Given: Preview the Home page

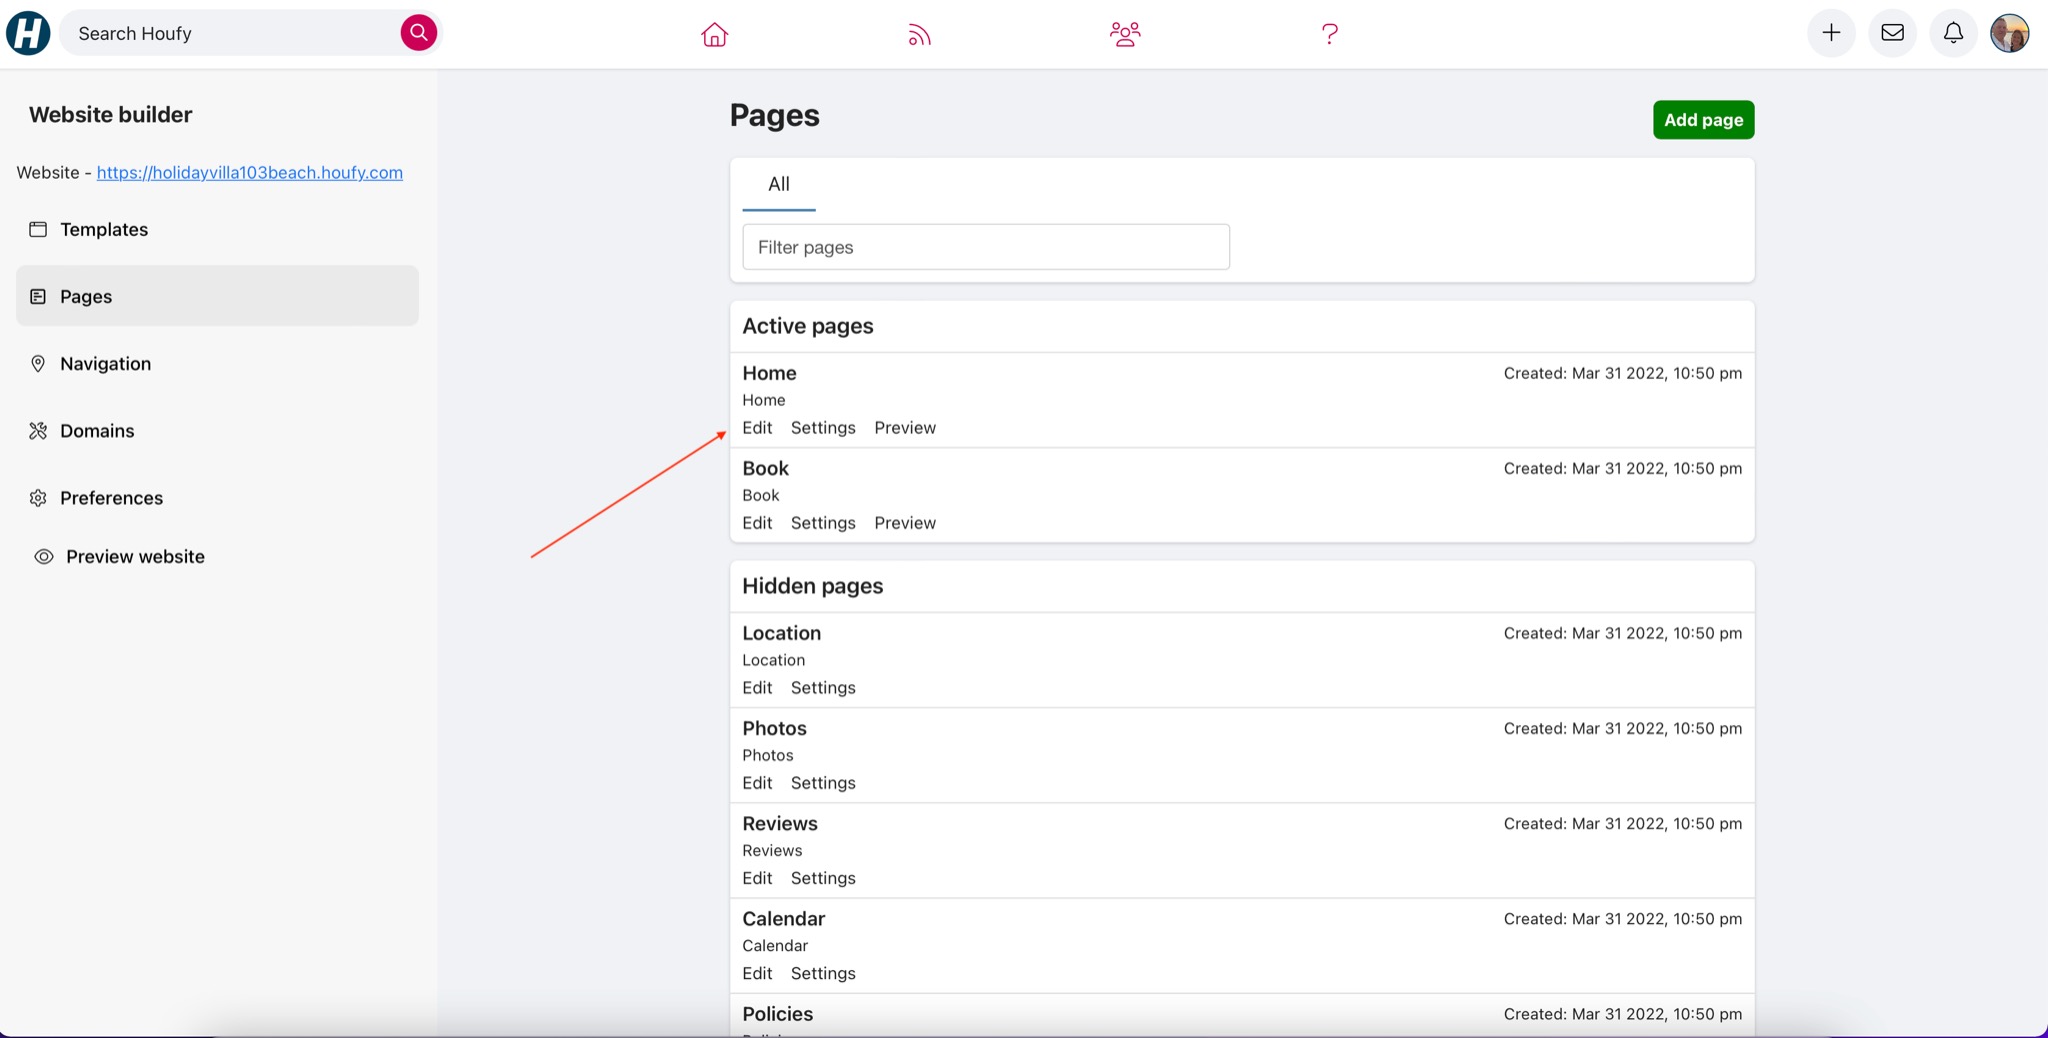Looking at the screenshot, I should pos(905,427).
